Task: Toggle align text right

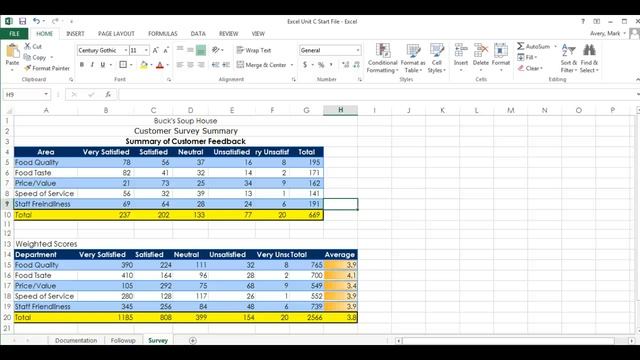Action: (201, 64)
